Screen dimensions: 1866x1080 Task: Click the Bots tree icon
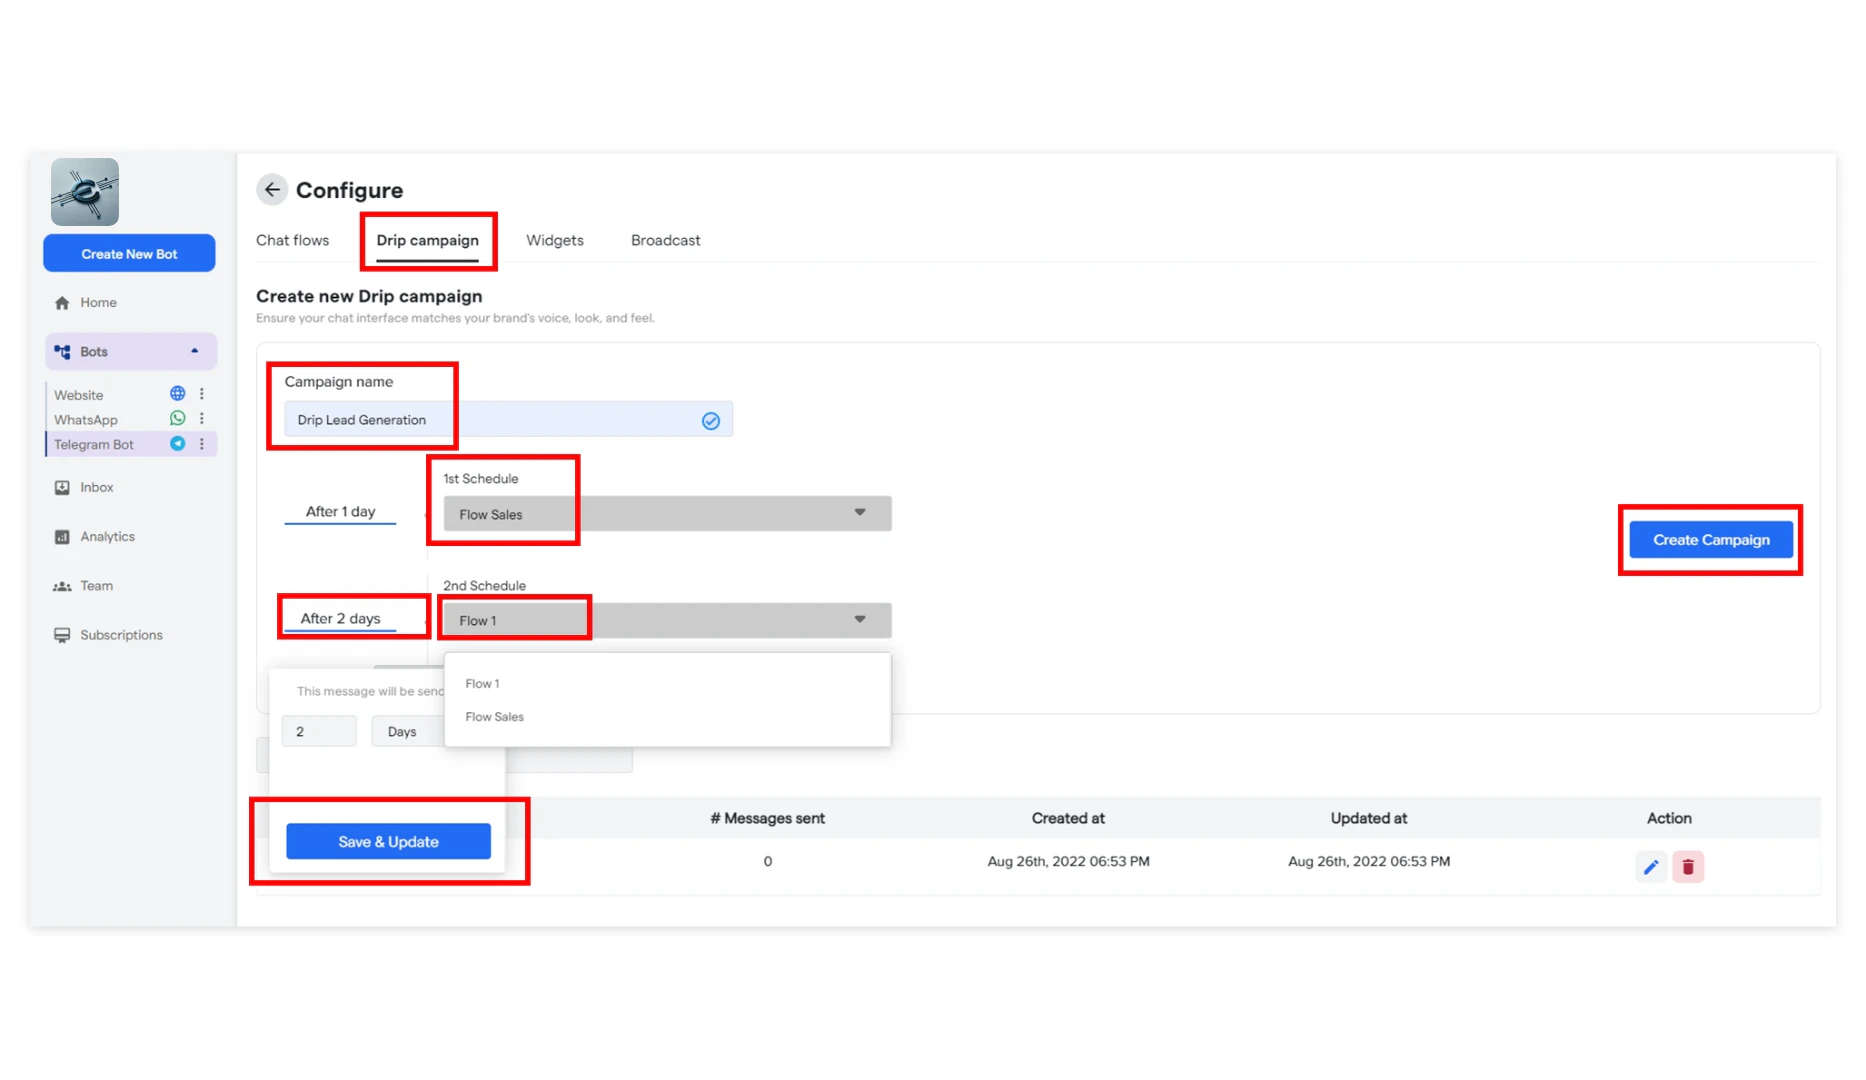[62, 352]
